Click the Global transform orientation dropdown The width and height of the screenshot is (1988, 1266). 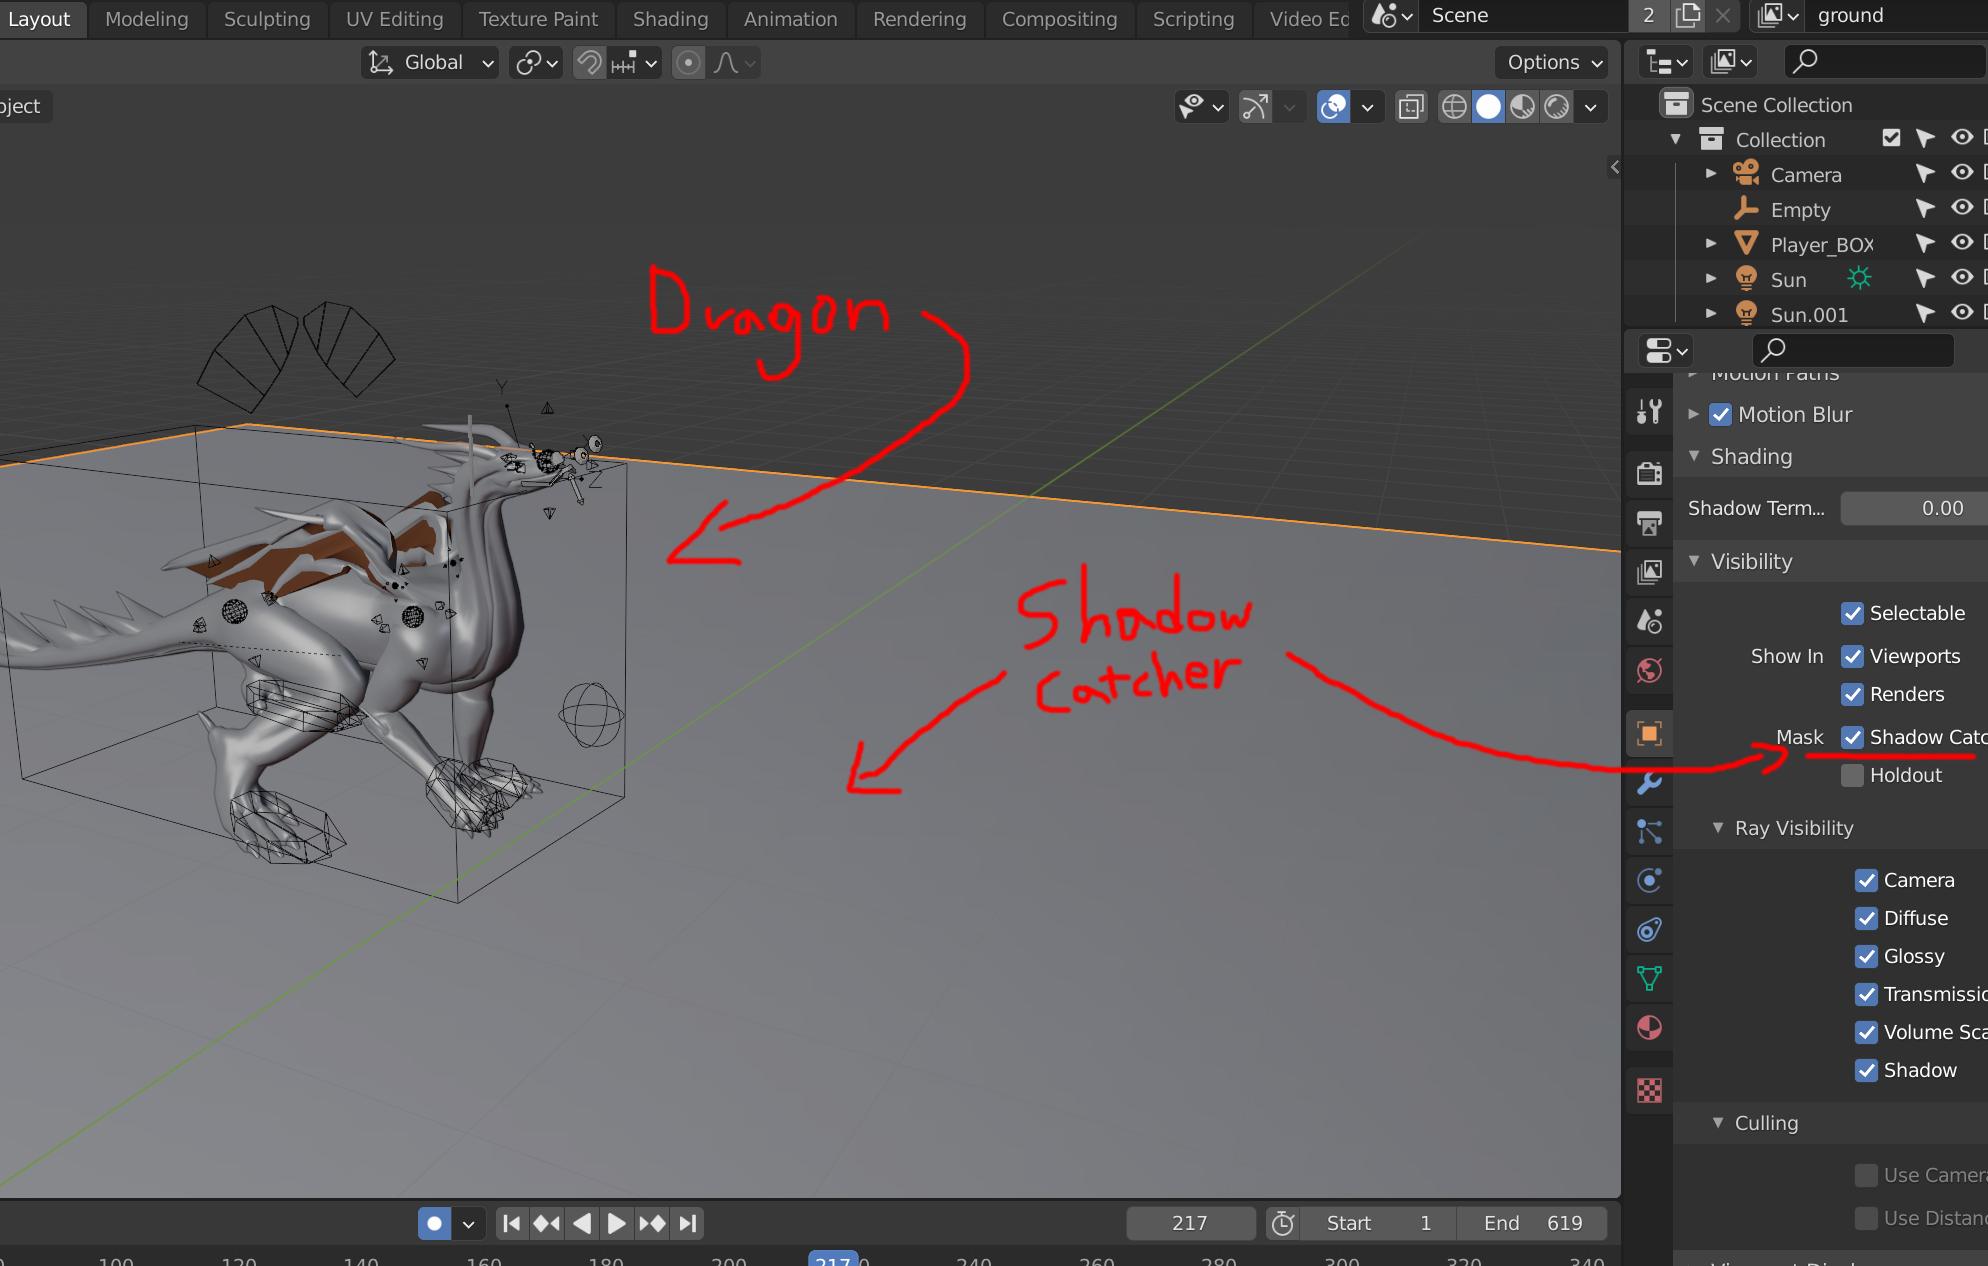click(427, 61)
